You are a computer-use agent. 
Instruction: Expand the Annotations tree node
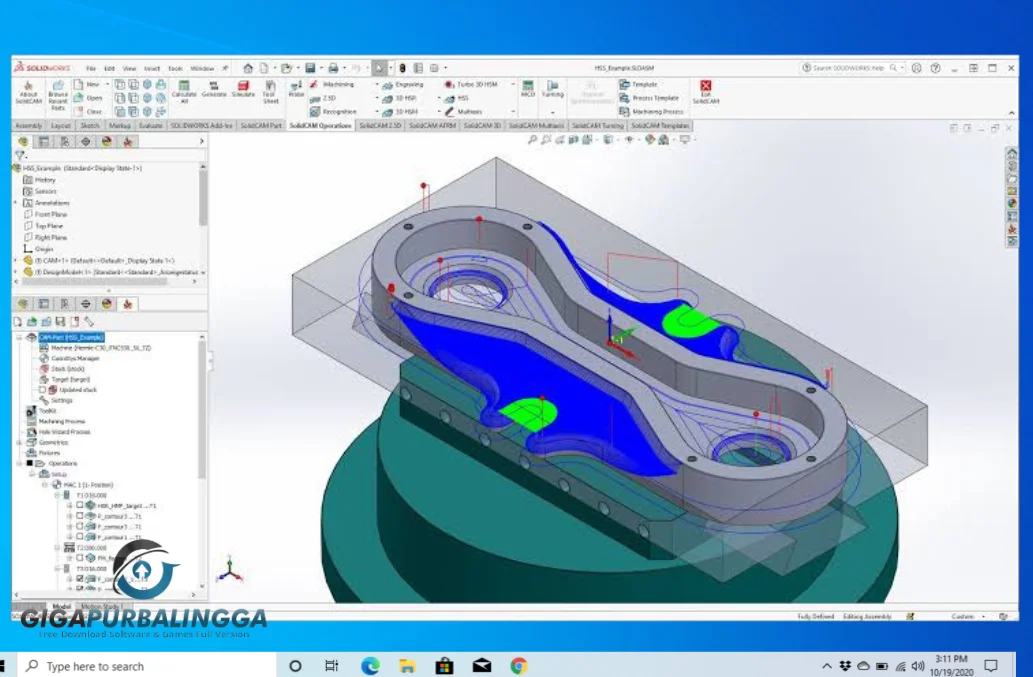point(16,203)
